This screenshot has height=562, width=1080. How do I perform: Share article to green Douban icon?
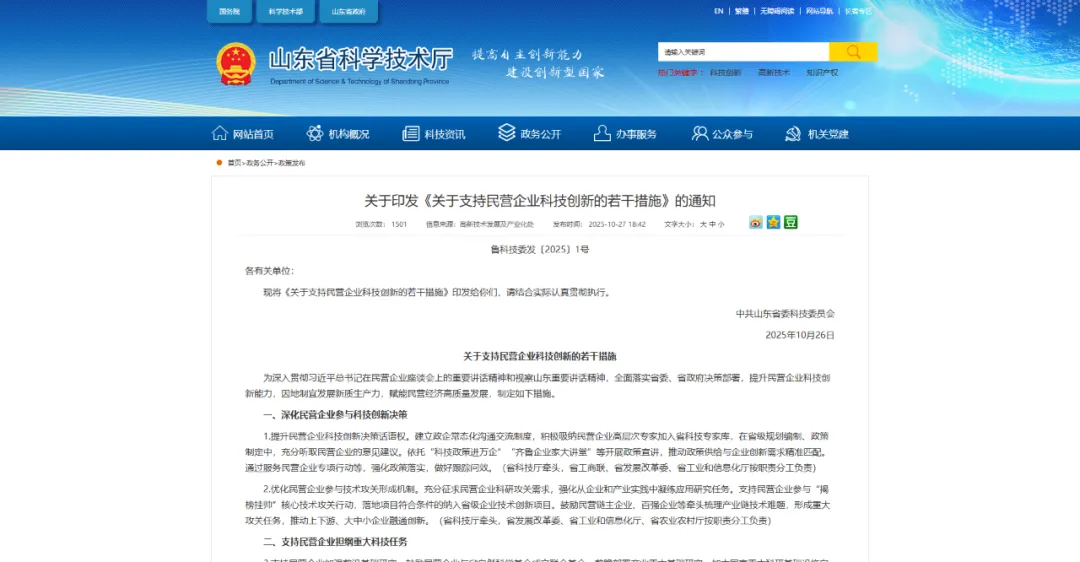pos(791,222)
